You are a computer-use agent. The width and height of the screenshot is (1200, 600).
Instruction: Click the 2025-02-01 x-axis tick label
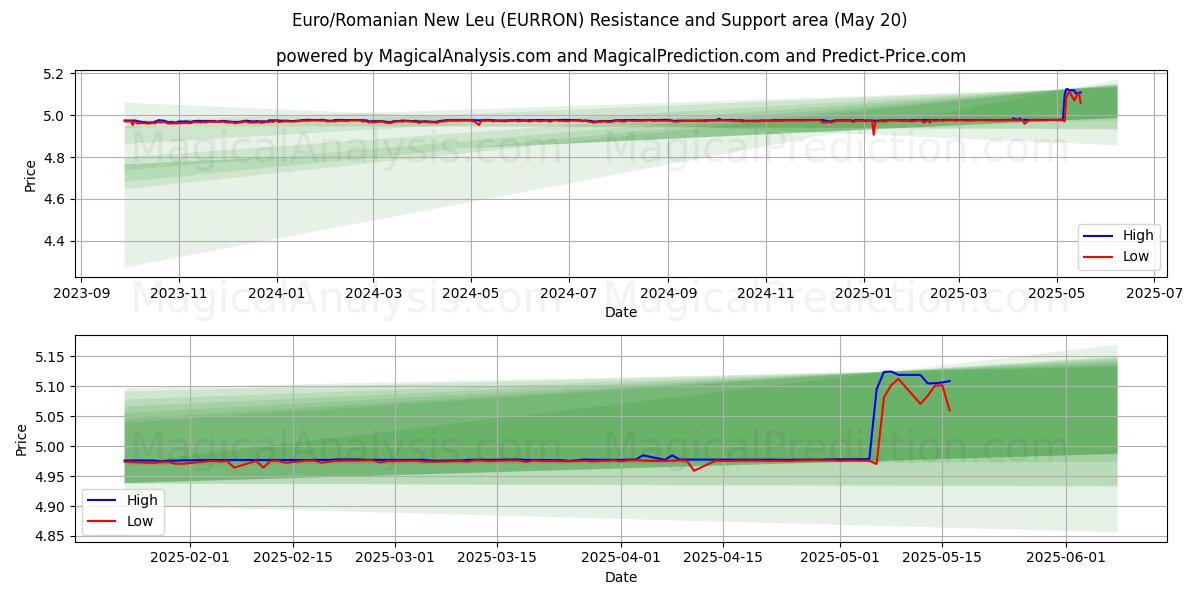pos(191,558)
